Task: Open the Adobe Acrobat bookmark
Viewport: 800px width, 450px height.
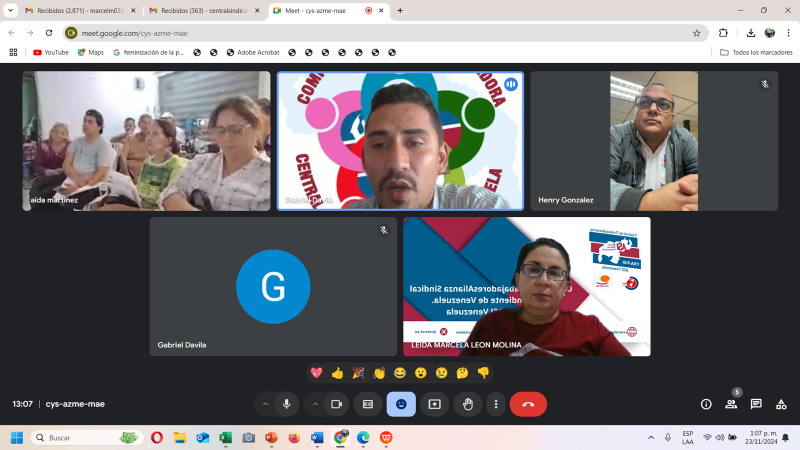Action: (253, 53)
